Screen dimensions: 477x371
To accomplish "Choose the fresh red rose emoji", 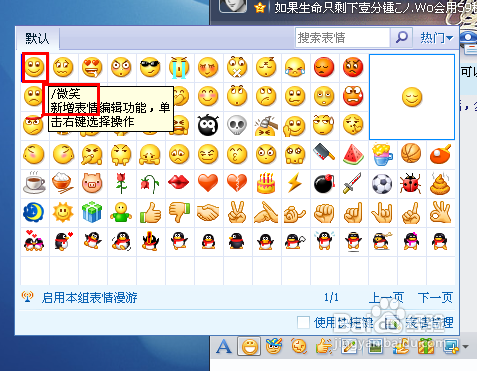I will click(121, 183).
